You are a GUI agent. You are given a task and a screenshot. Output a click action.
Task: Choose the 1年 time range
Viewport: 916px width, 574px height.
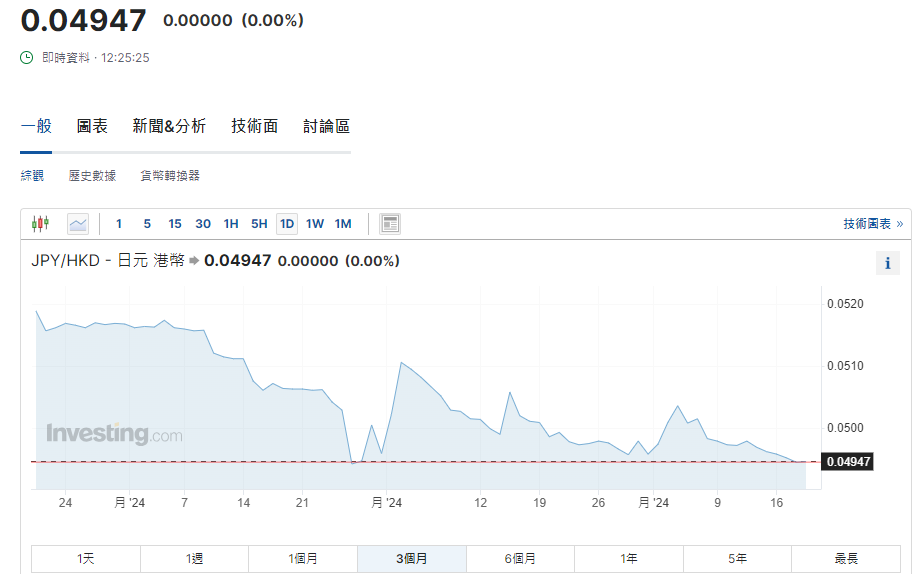628,559
